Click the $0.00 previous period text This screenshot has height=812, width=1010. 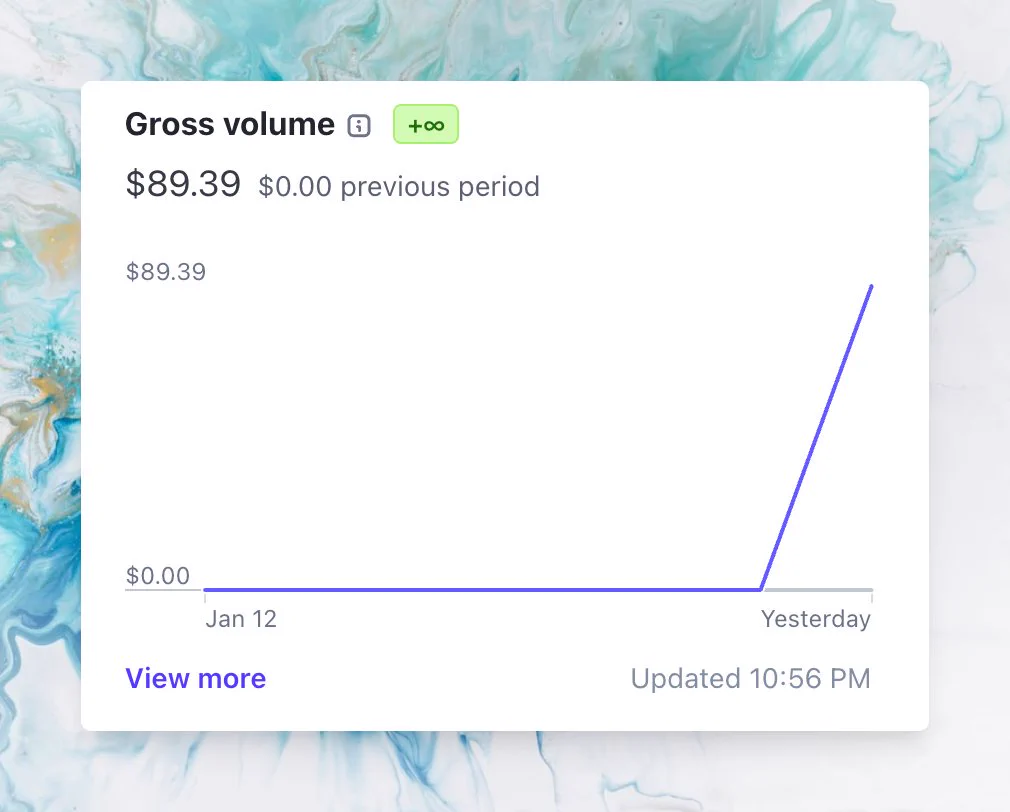(399, 187)
